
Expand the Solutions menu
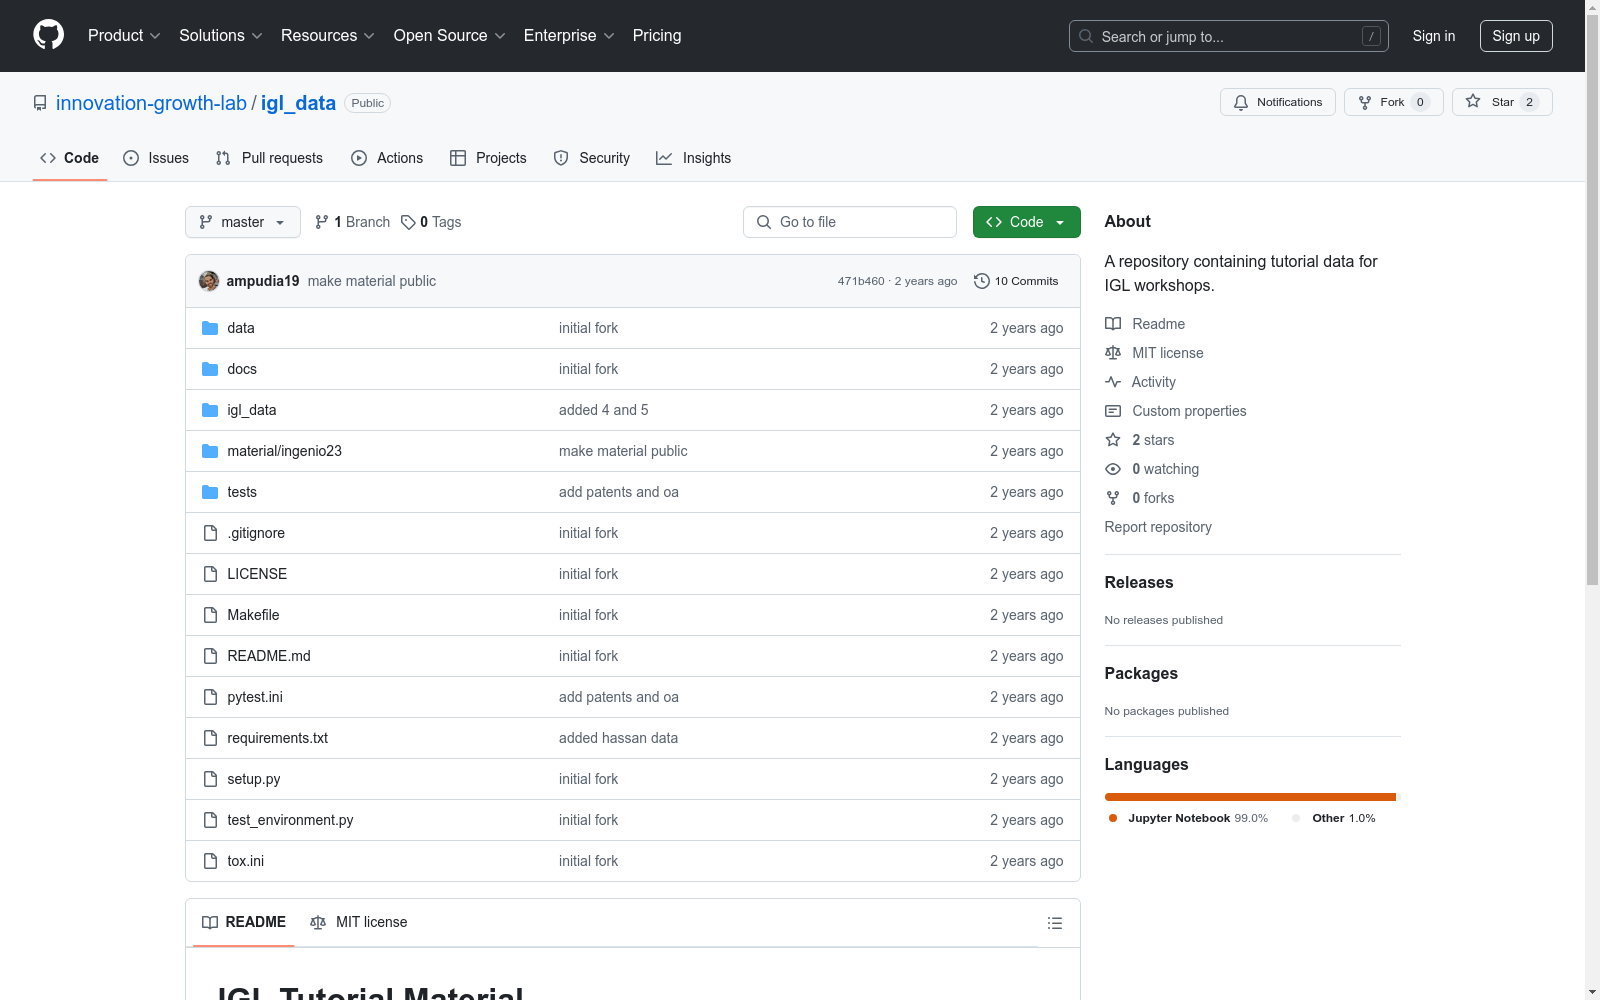tap(221, 36)
